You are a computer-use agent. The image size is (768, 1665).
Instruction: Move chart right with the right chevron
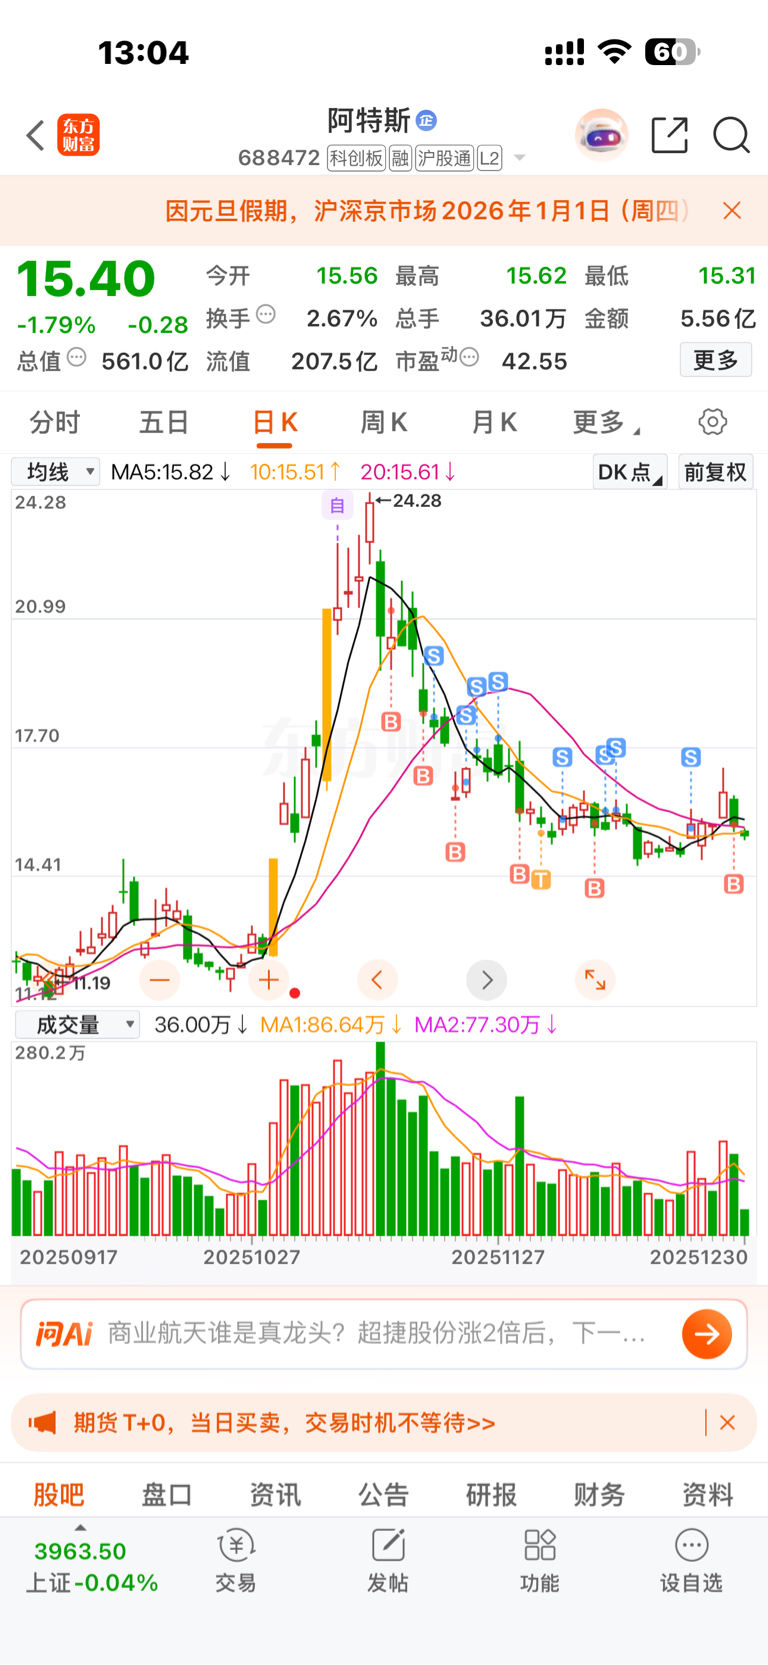(x=487, y=980)
